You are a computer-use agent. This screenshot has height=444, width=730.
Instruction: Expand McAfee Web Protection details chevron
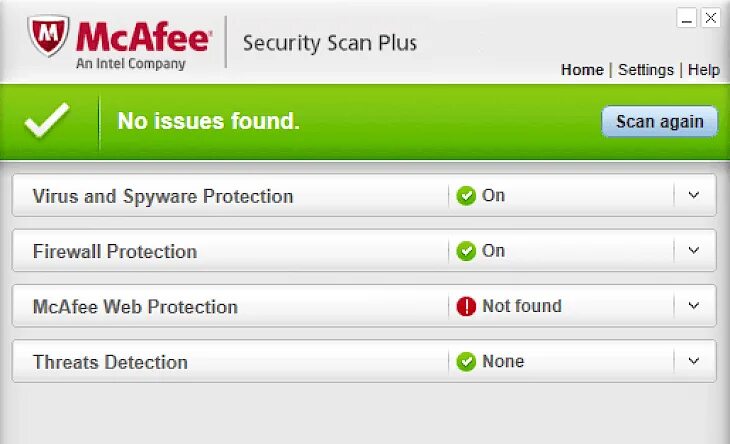coord(694,305)
